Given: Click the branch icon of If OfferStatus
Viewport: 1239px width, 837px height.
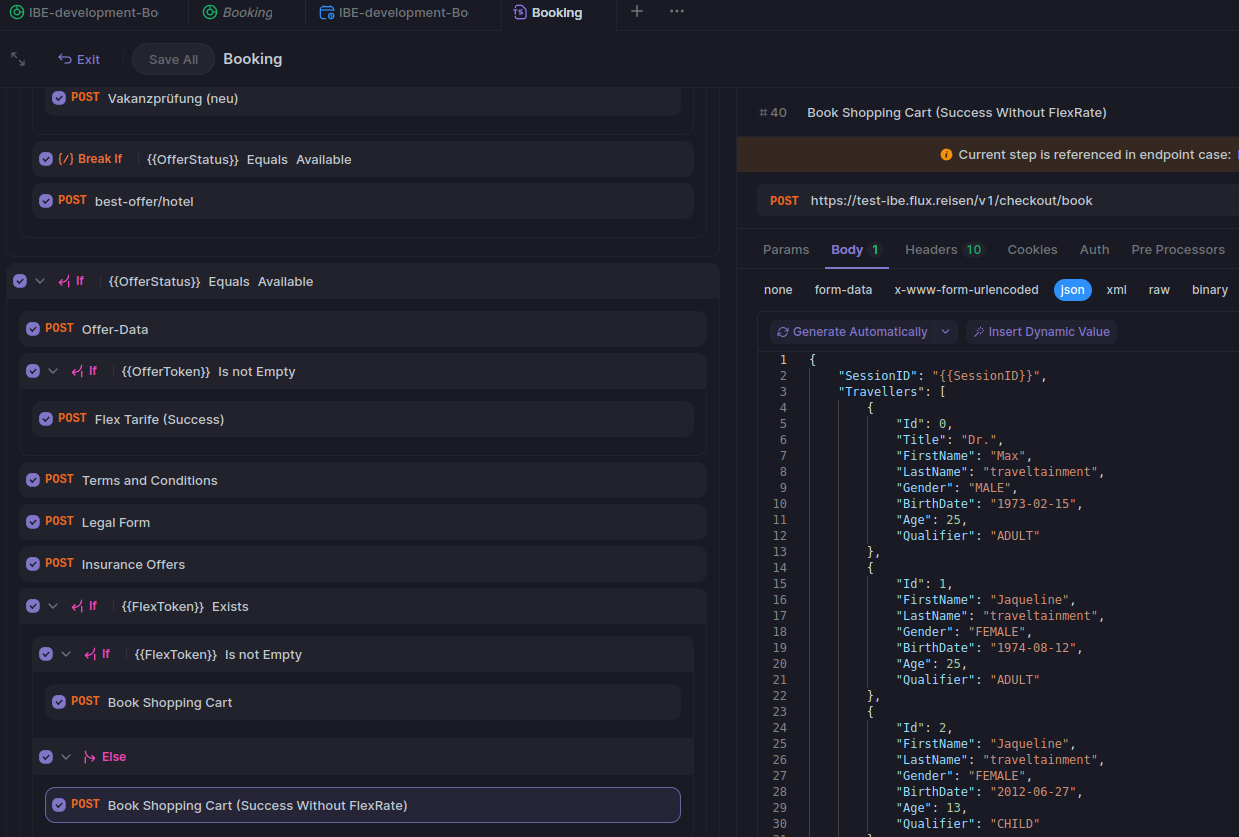Looking at the screenshot, I should pyautogui.click(x=64, y=281).
